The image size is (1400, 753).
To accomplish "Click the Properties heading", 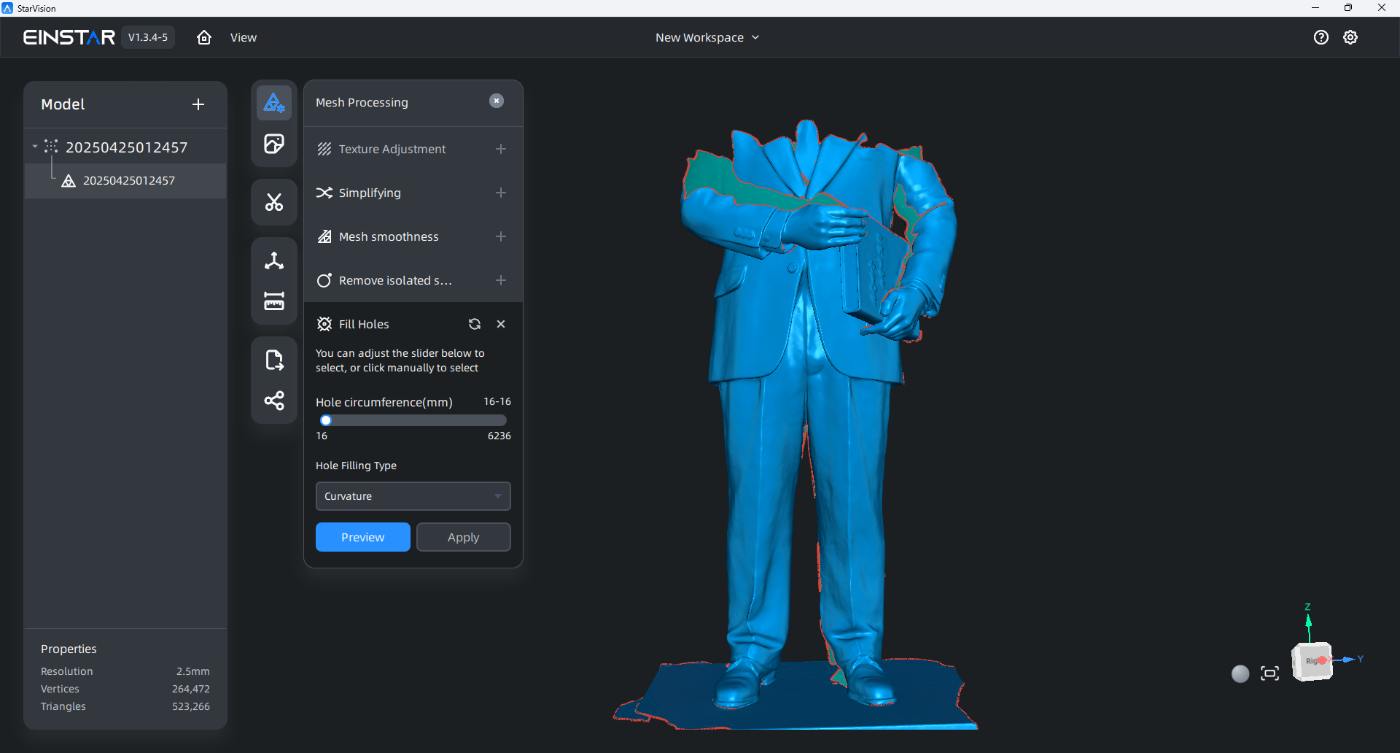I will click(x=69, y=649).
